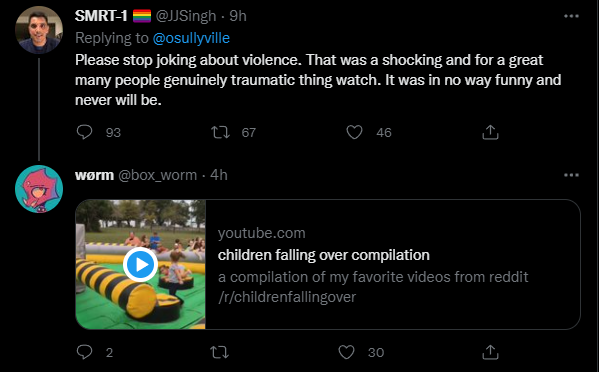Retweet wørm's YouTube link tweet
The width and height of the screenshot is (599, 372).
coord(220,352)
